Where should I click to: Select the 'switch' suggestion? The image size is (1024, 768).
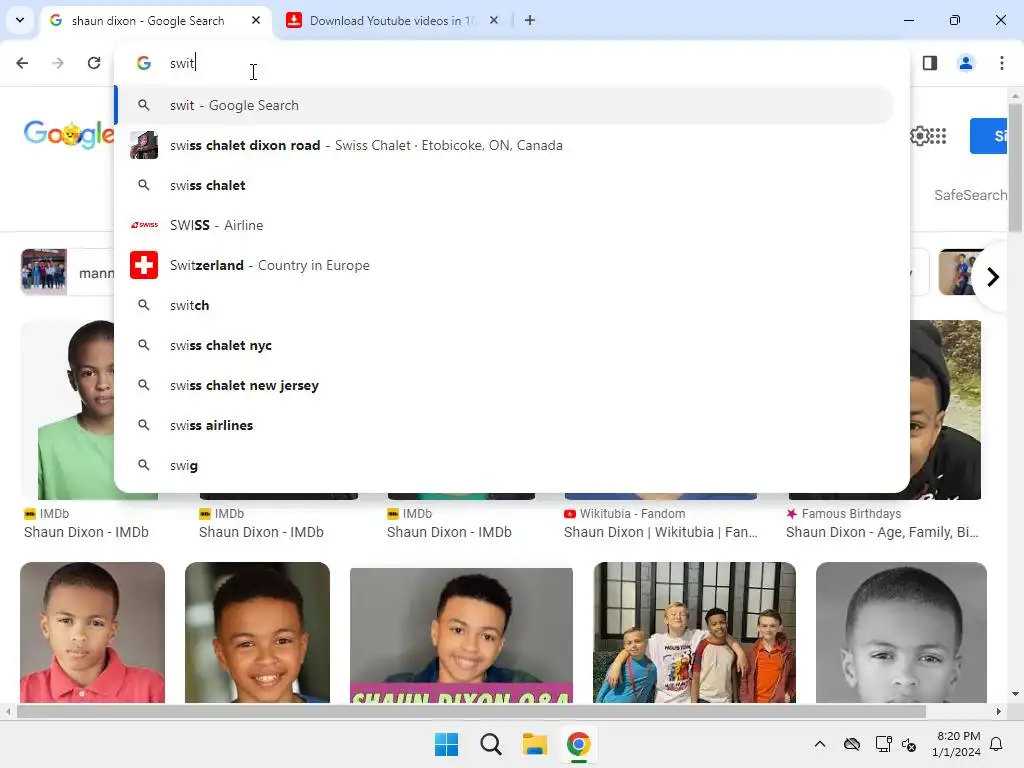pos(504,305)
